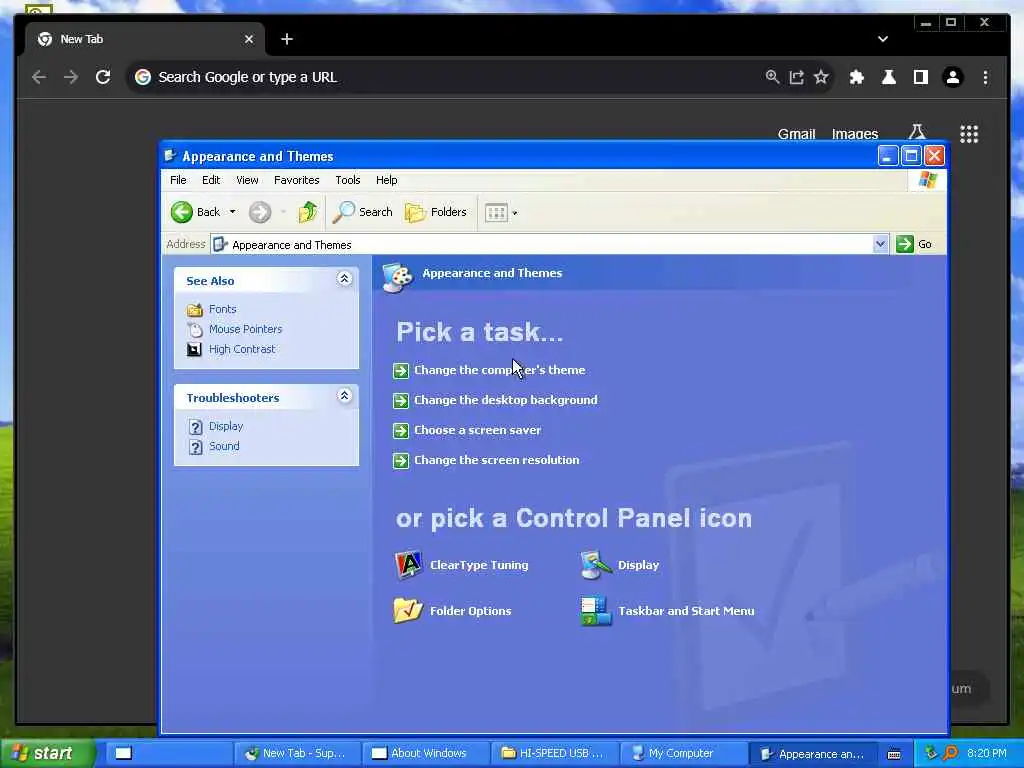The width and height of the screenshot is (1024, 768).
Task: Click the green Go arrow button
Action: (x=904, y=244)
